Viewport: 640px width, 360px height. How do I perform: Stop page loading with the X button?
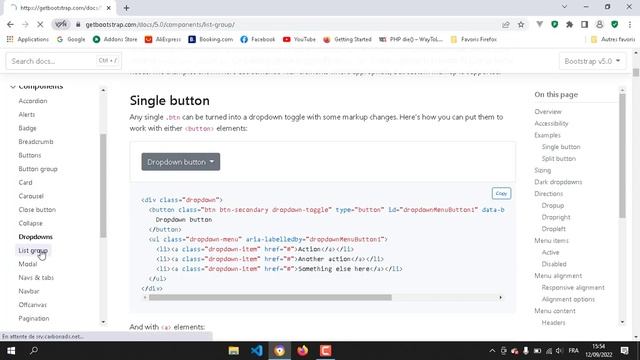[x=40, y=24]
